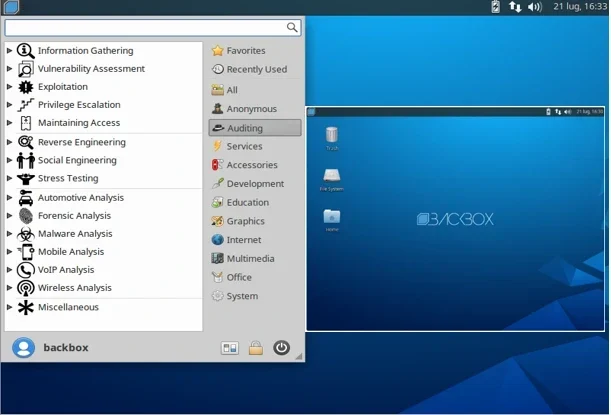The height and width of the screenshot is (415, 611).
Task: Click the 'Automotive Analysis' text label
Action: (81, 198)
